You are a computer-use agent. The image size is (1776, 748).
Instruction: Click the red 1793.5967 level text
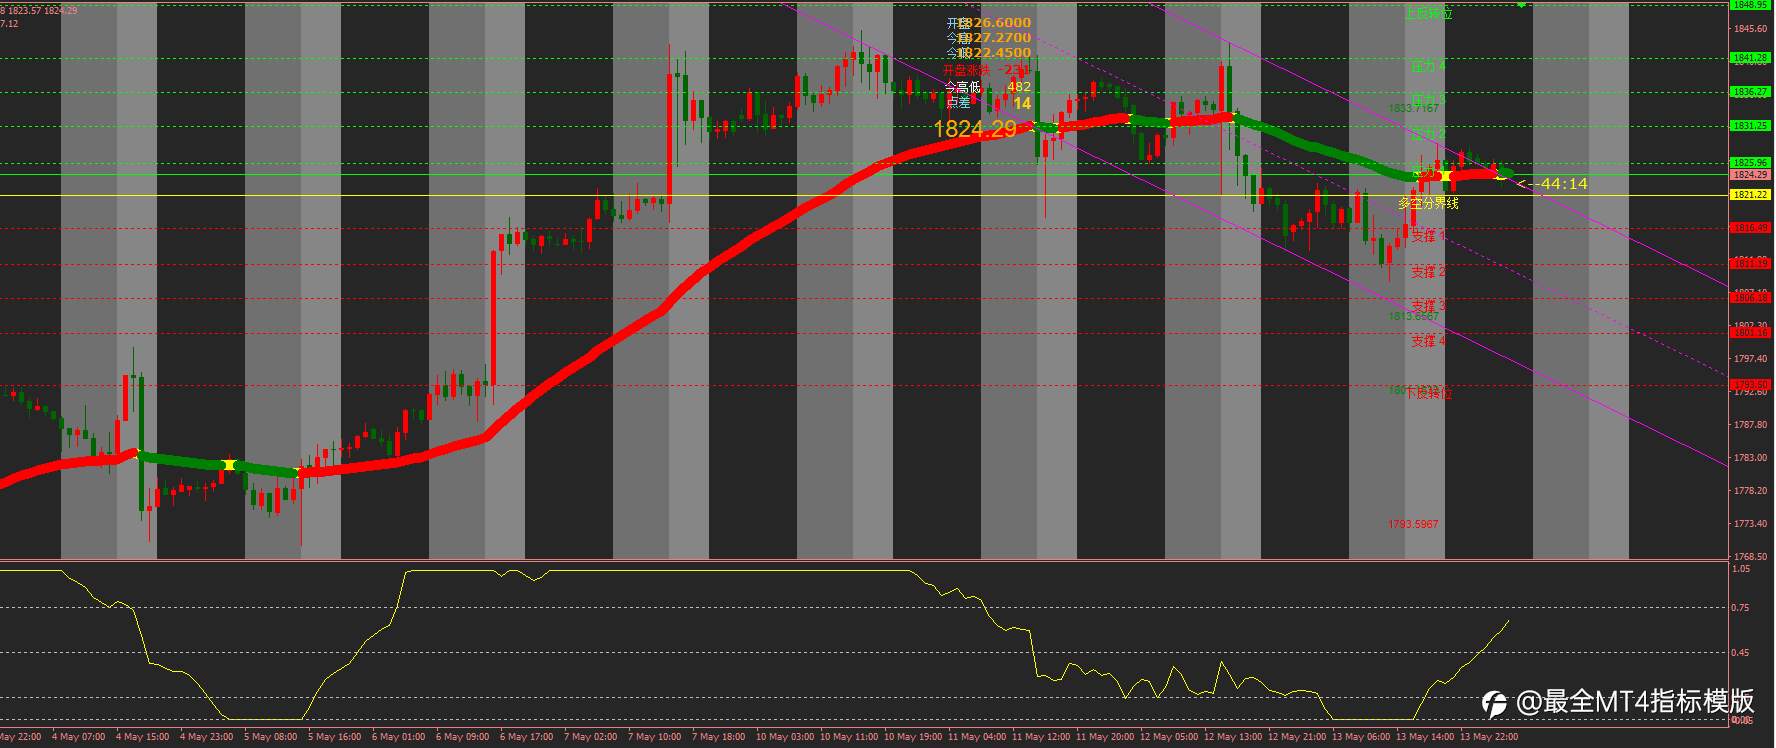pos(1413,523)
